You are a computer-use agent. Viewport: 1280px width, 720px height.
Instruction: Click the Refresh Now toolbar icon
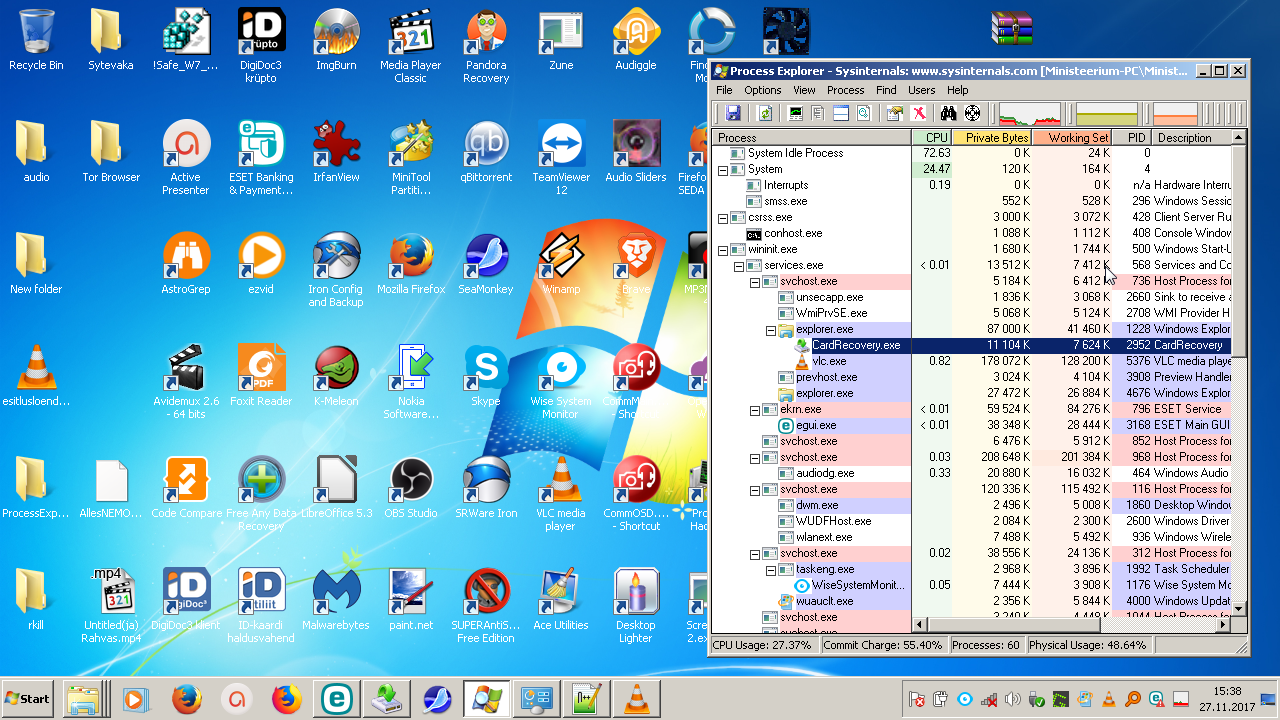765,113
